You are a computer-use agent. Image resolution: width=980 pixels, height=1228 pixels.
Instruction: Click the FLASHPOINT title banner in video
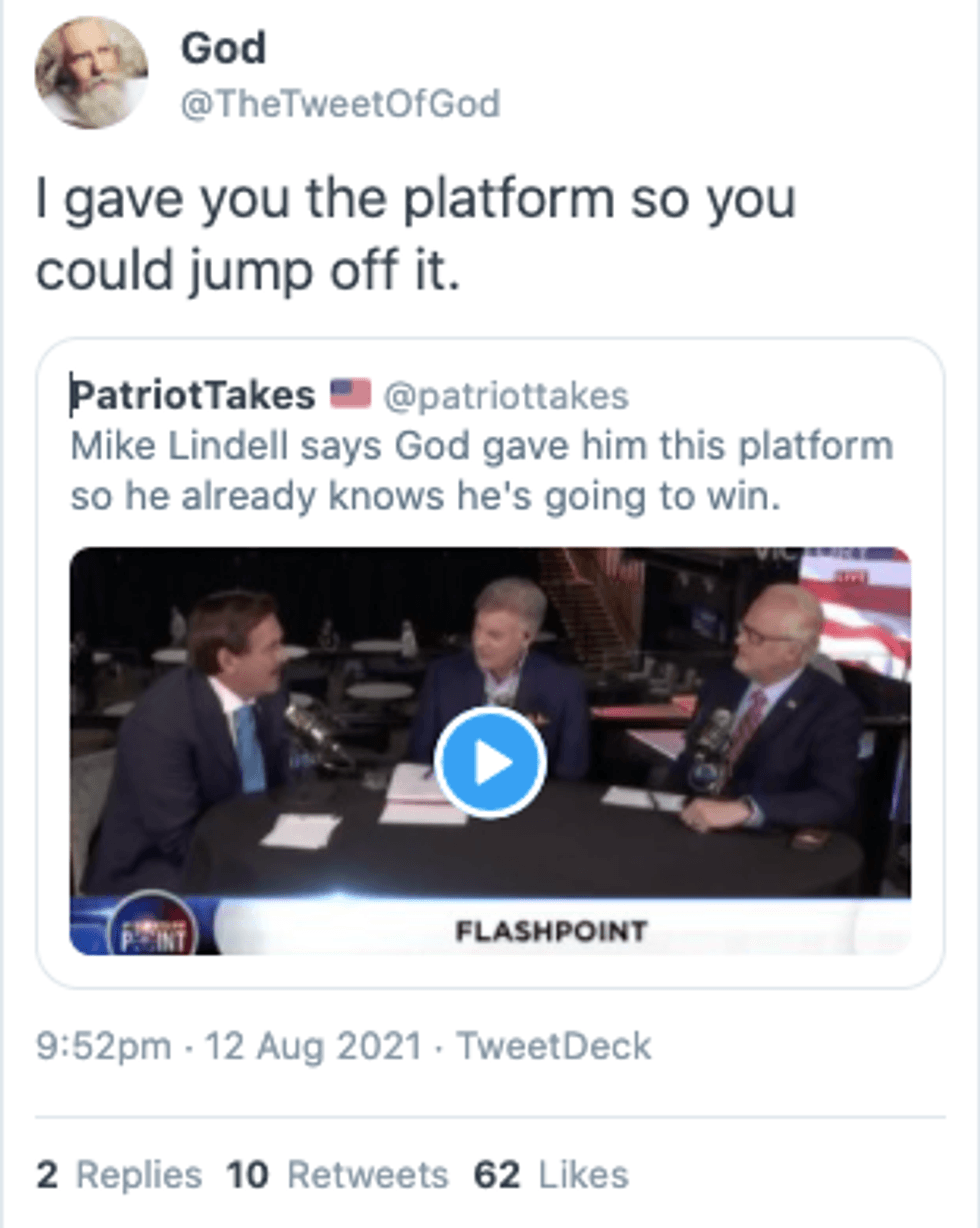[x=550, y=932]
